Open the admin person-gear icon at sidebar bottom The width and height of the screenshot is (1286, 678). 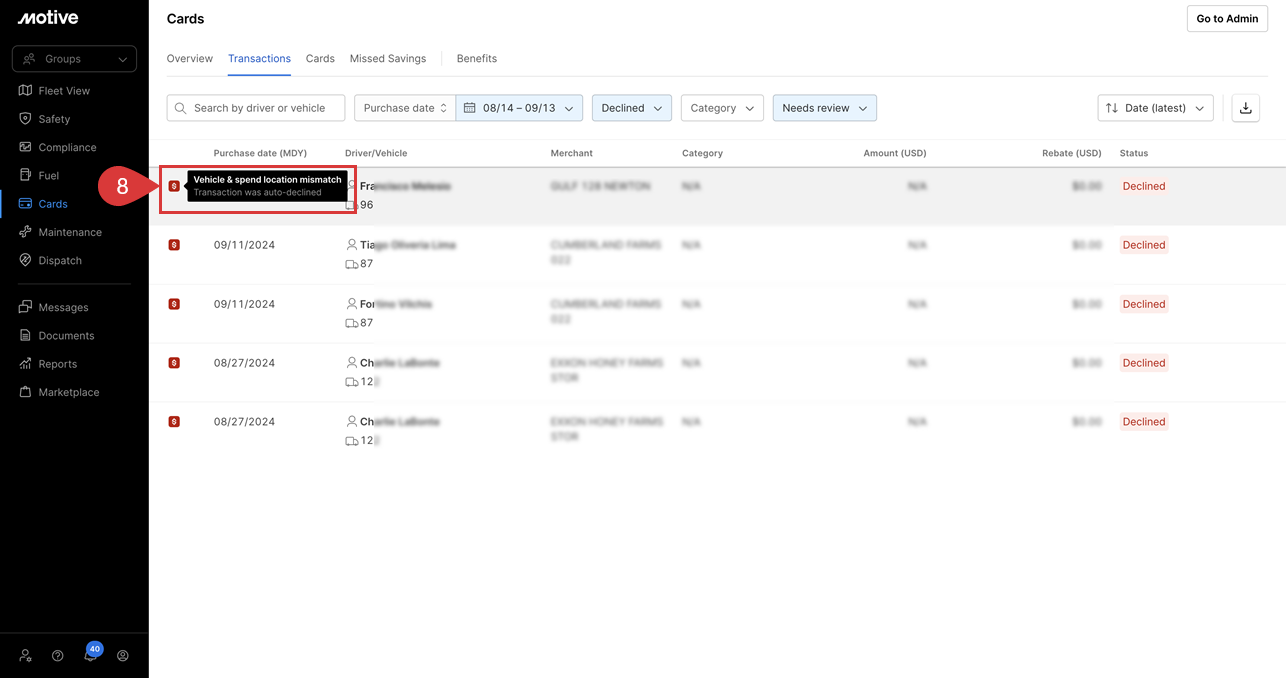click(x=26, y=656)
